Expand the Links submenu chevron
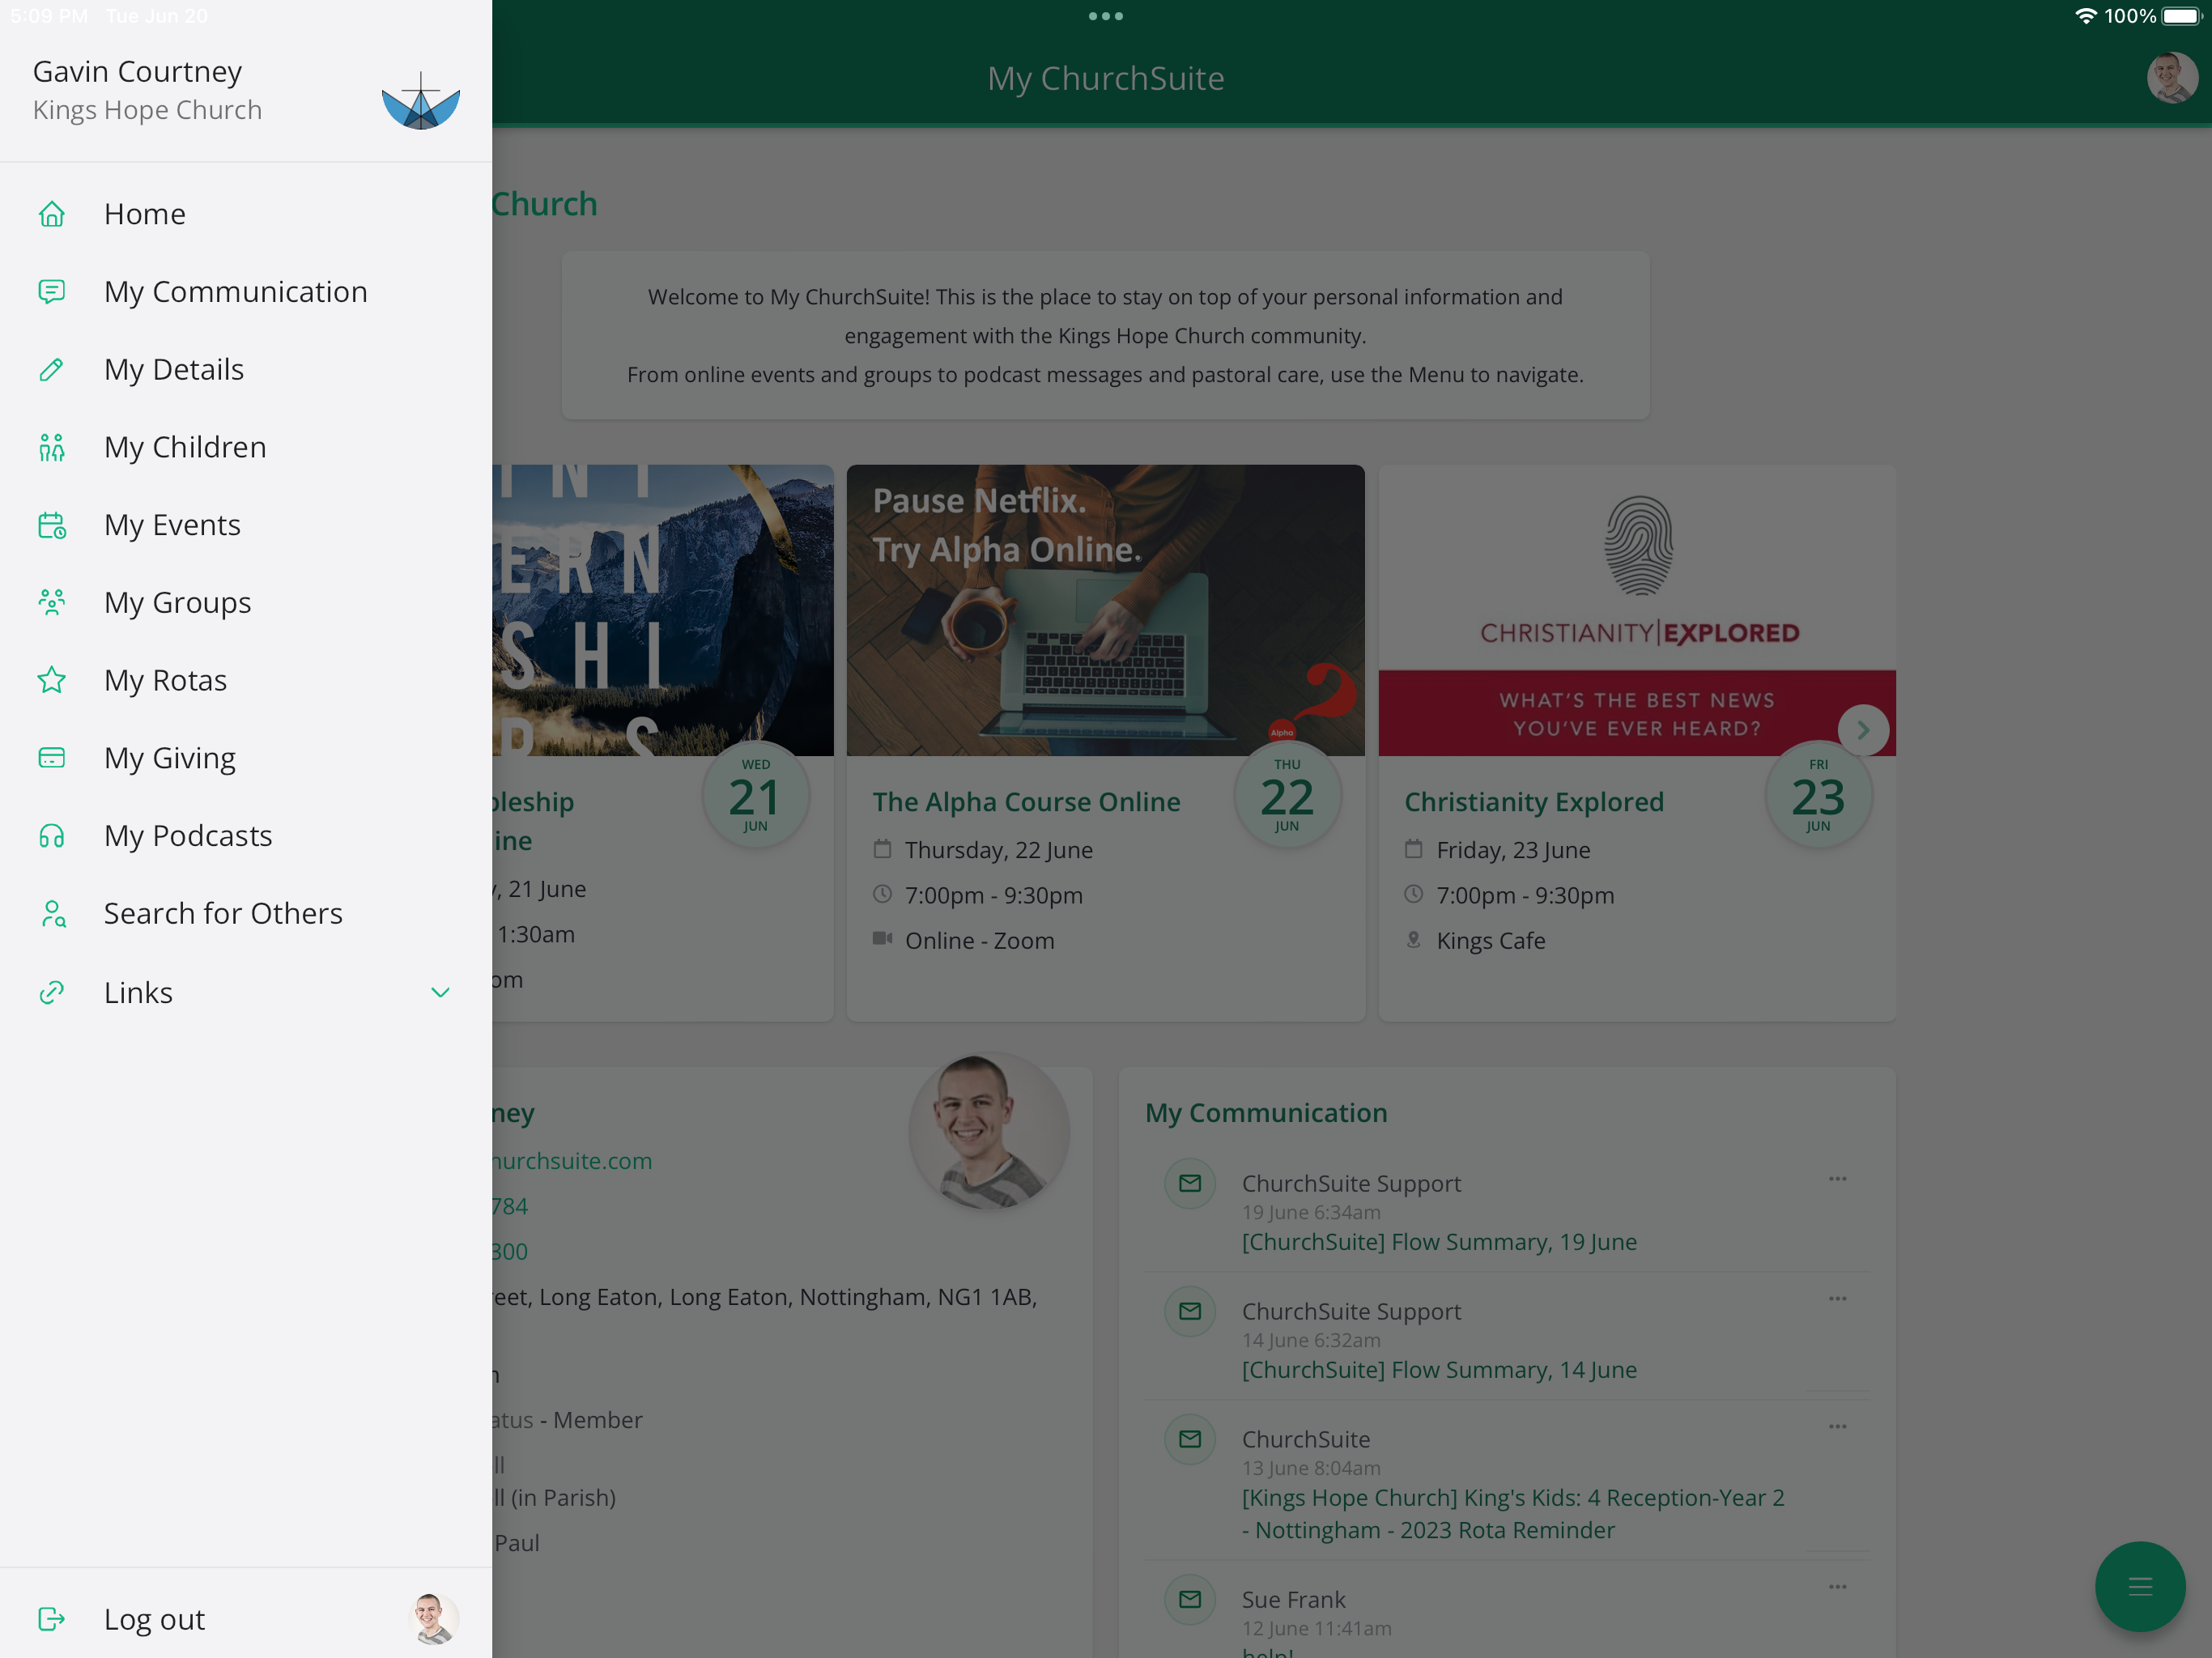 coord(440,992)
